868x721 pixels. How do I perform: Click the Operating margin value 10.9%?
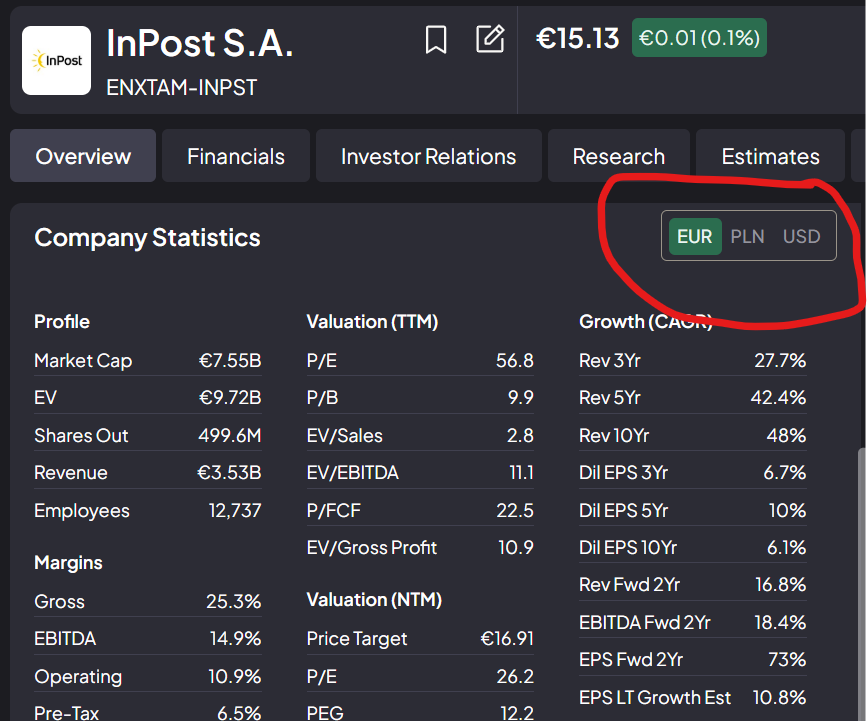[x=234, y=676]
